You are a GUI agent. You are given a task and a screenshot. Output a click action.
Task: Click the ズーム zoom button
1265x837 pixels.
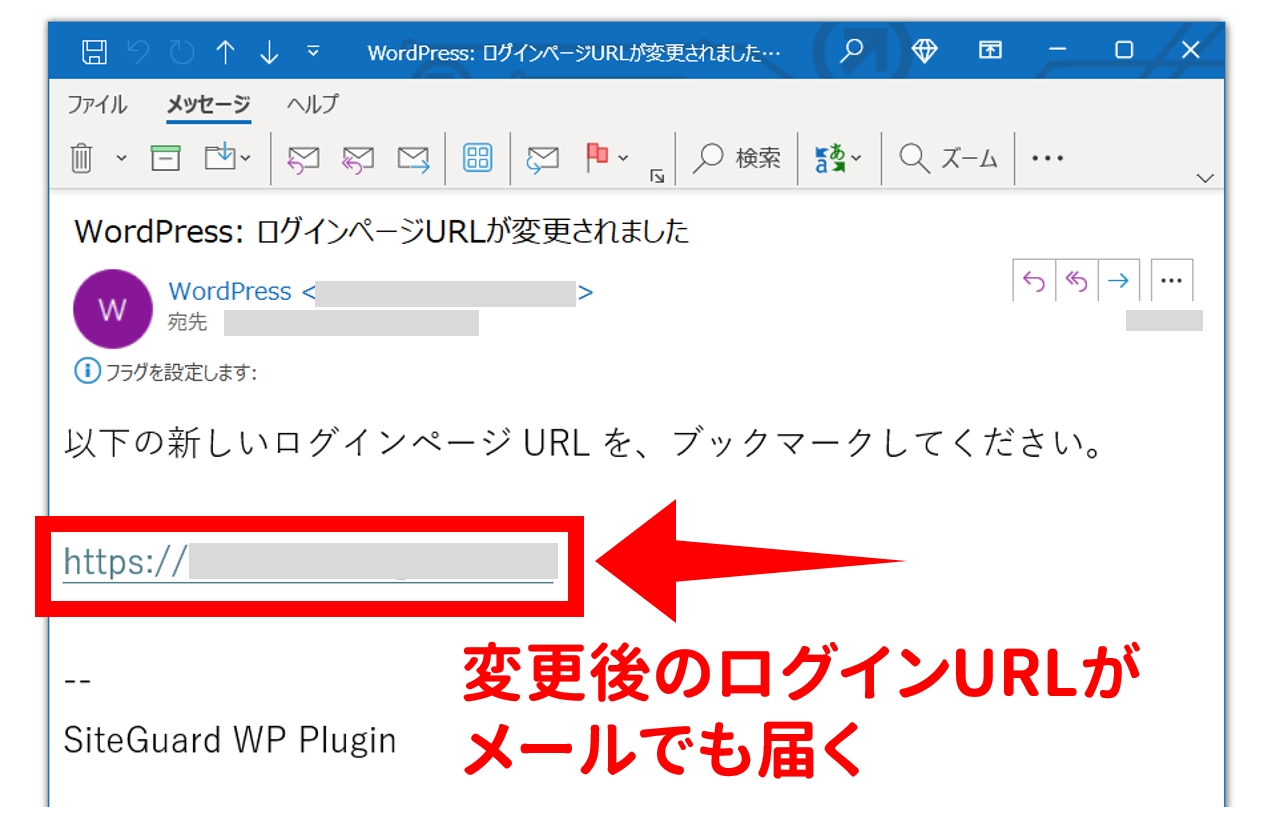949,158
